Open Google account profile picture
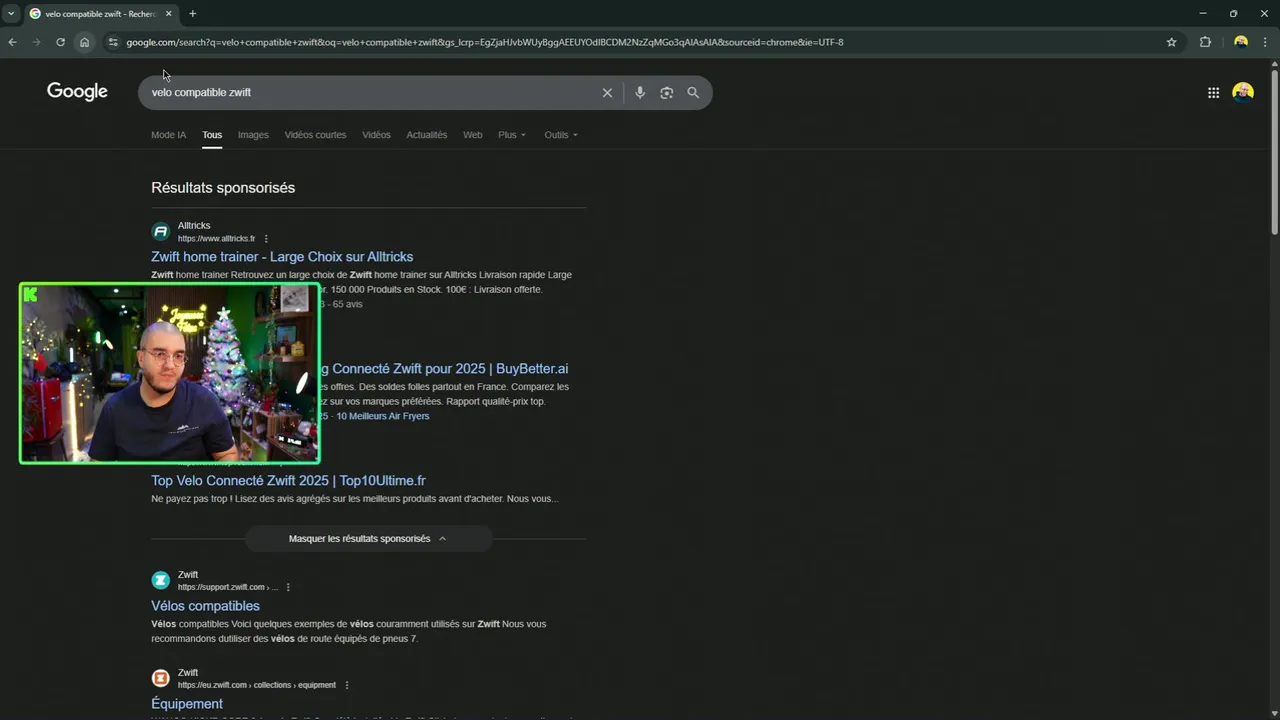 (x=1243, y=93)
